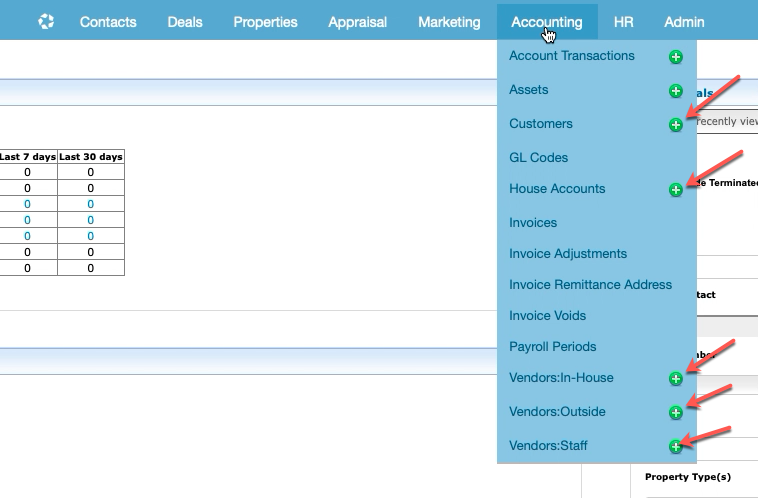Open the HR menu

tap(623, 22)
